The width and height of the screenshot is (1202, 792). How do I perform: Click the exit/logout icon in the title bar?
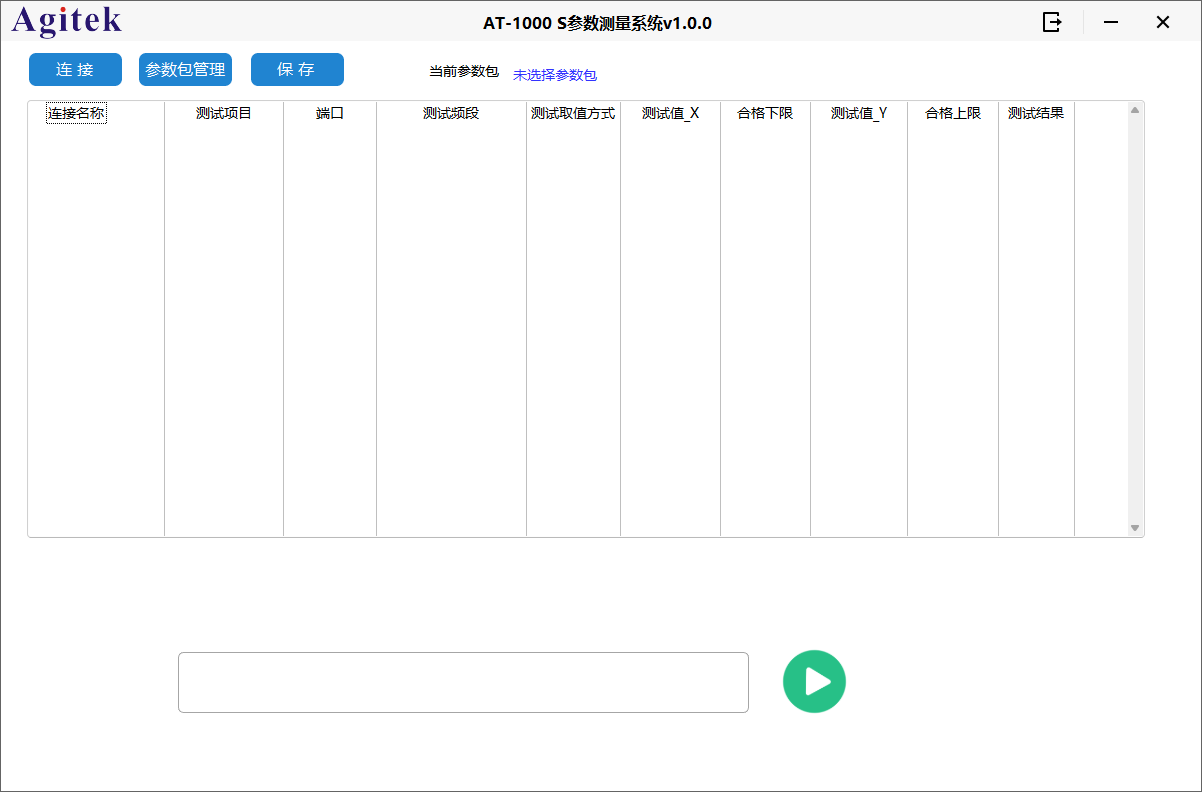click(x=1051, y=21)
